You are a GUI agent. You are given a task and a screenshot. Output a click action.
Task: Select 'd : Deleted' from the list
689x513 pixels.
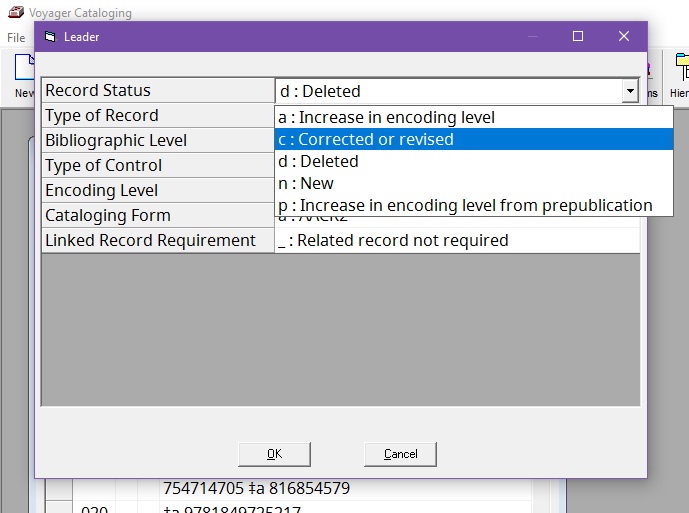point(474,161)
